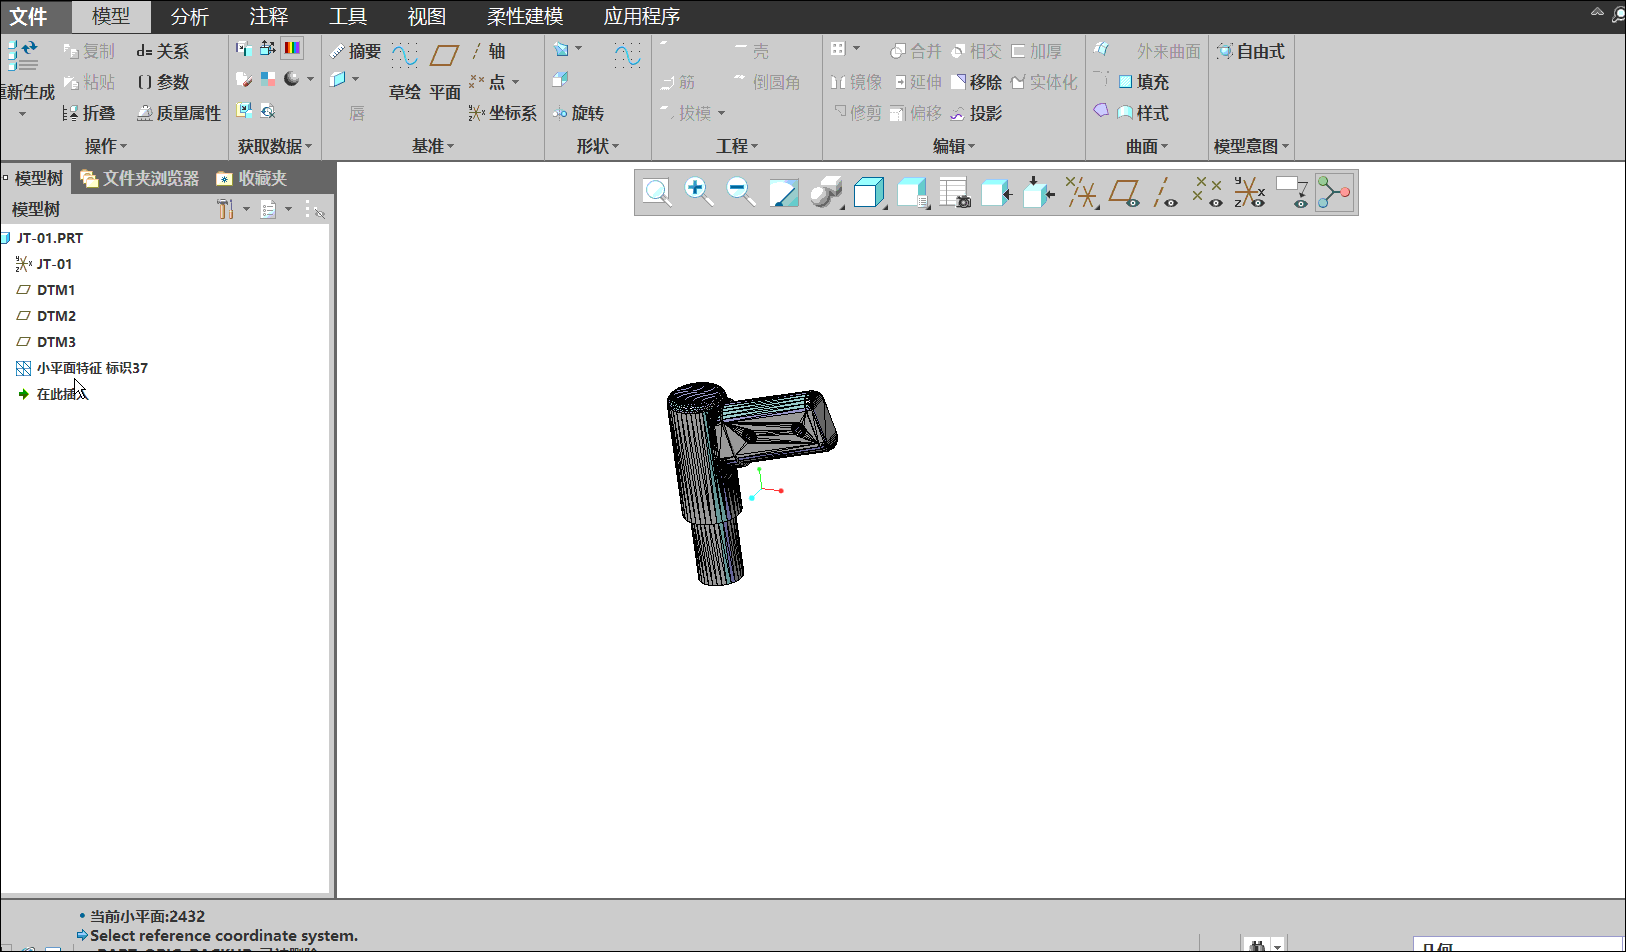The height and width of the screenshot is (952, 1626).
Task: Click the Refit zoom icon
Action: 657,192
